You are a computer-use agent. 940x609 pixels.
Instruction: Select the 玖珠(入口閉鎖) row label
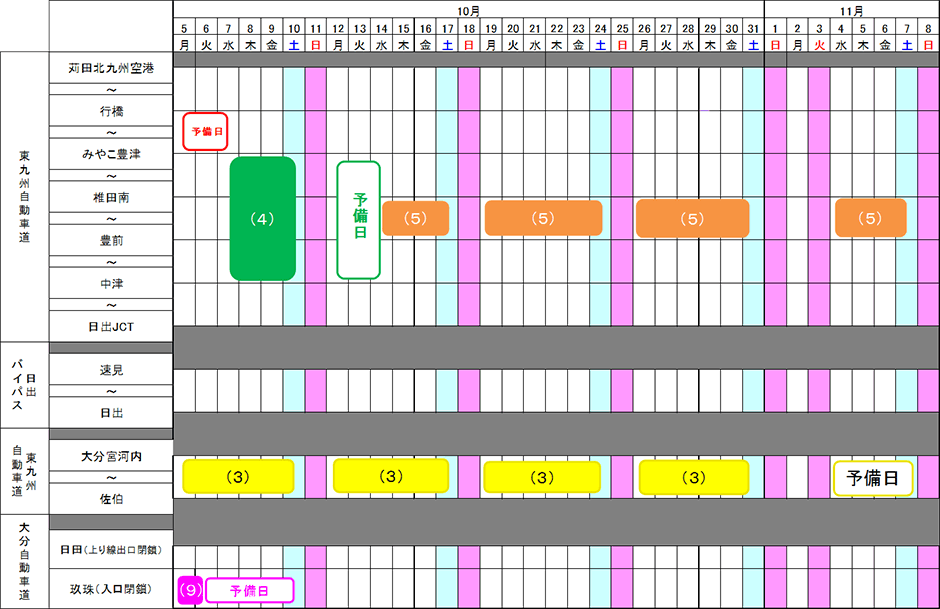(x=111, y=589)
